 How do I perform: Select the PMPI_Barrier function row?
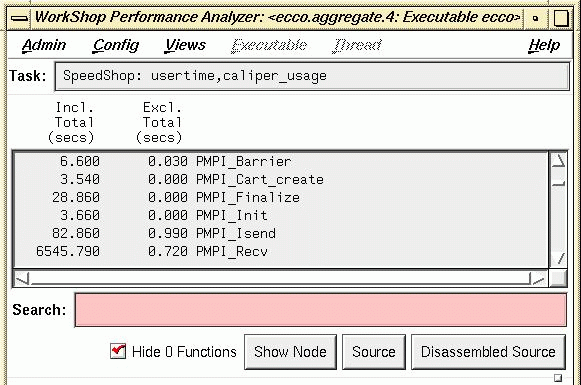[281, 162]
